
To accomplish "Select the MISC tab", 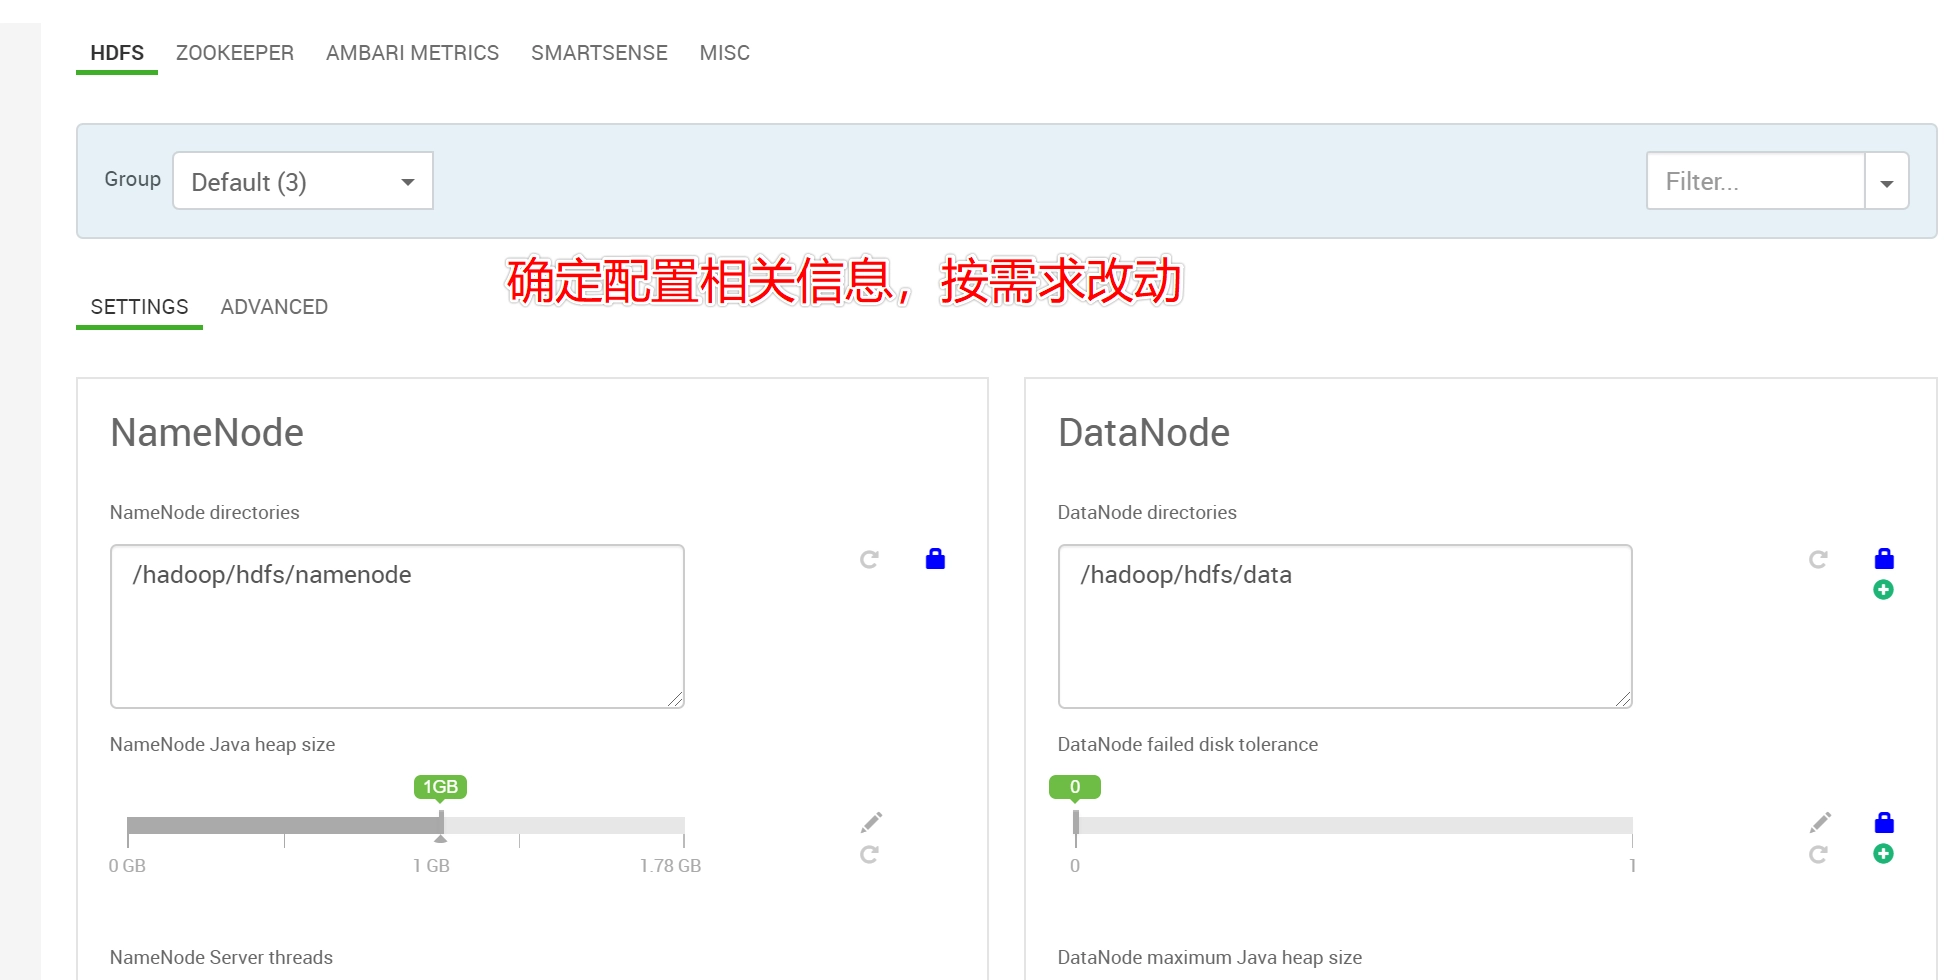I will point(724,53).
